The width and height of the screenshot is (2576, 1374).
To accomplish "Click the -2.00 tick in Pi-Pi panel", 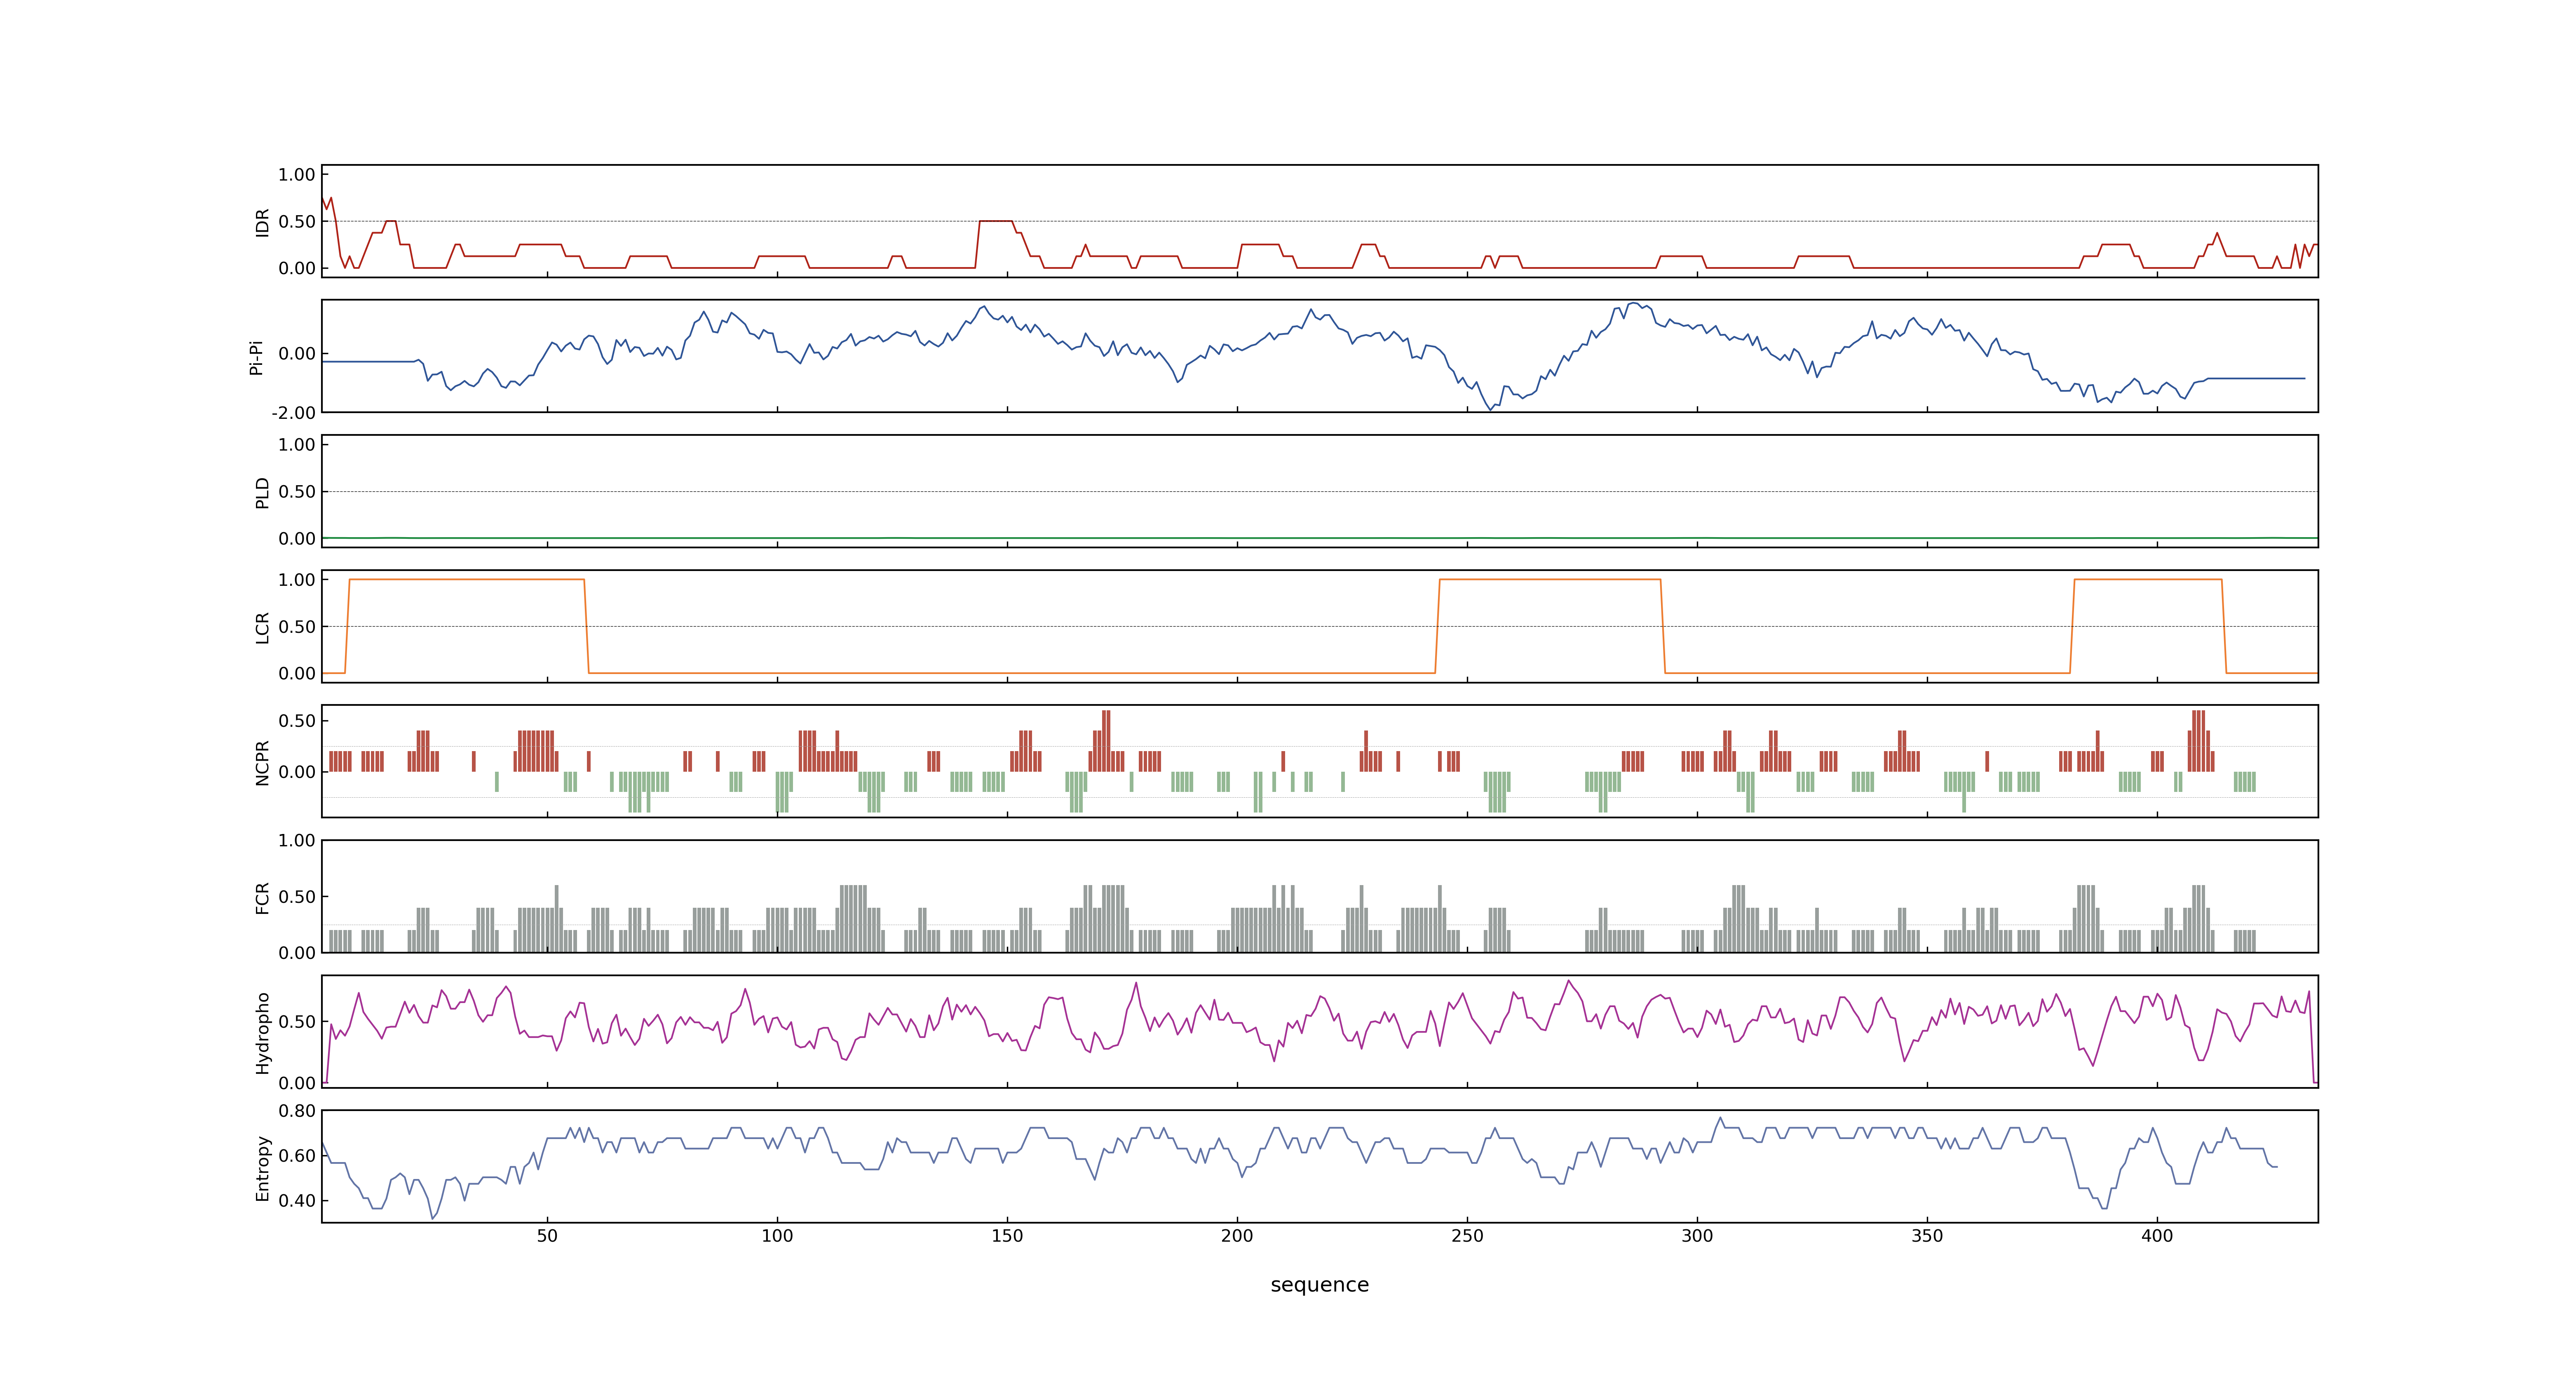I will [293, 413].
